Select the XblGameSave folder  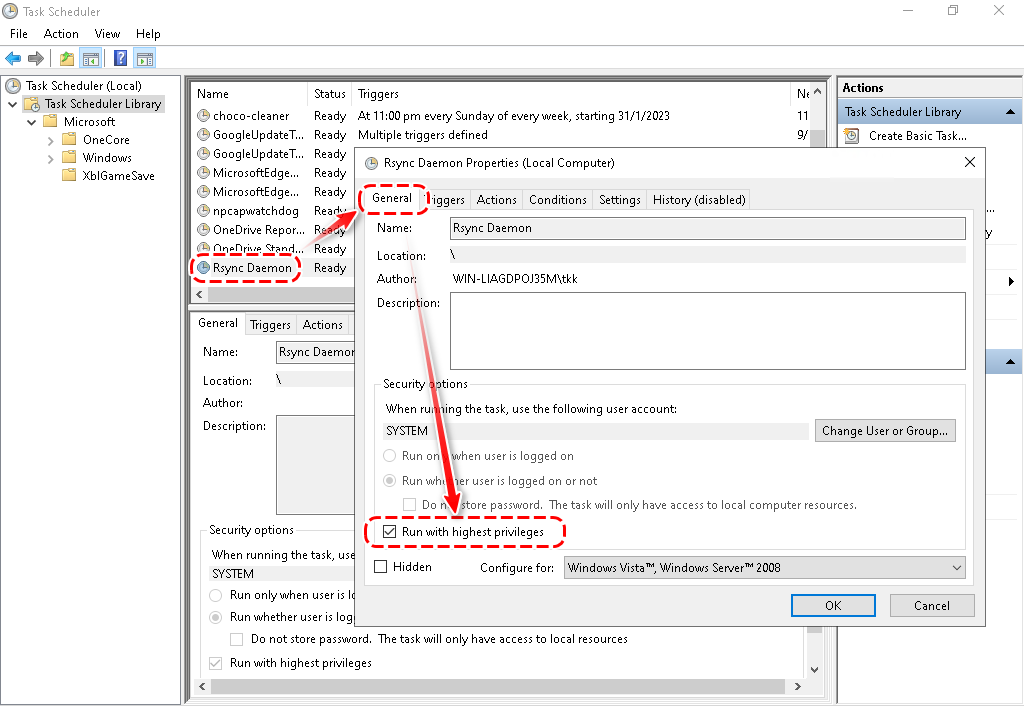click(x=118, y=176)
